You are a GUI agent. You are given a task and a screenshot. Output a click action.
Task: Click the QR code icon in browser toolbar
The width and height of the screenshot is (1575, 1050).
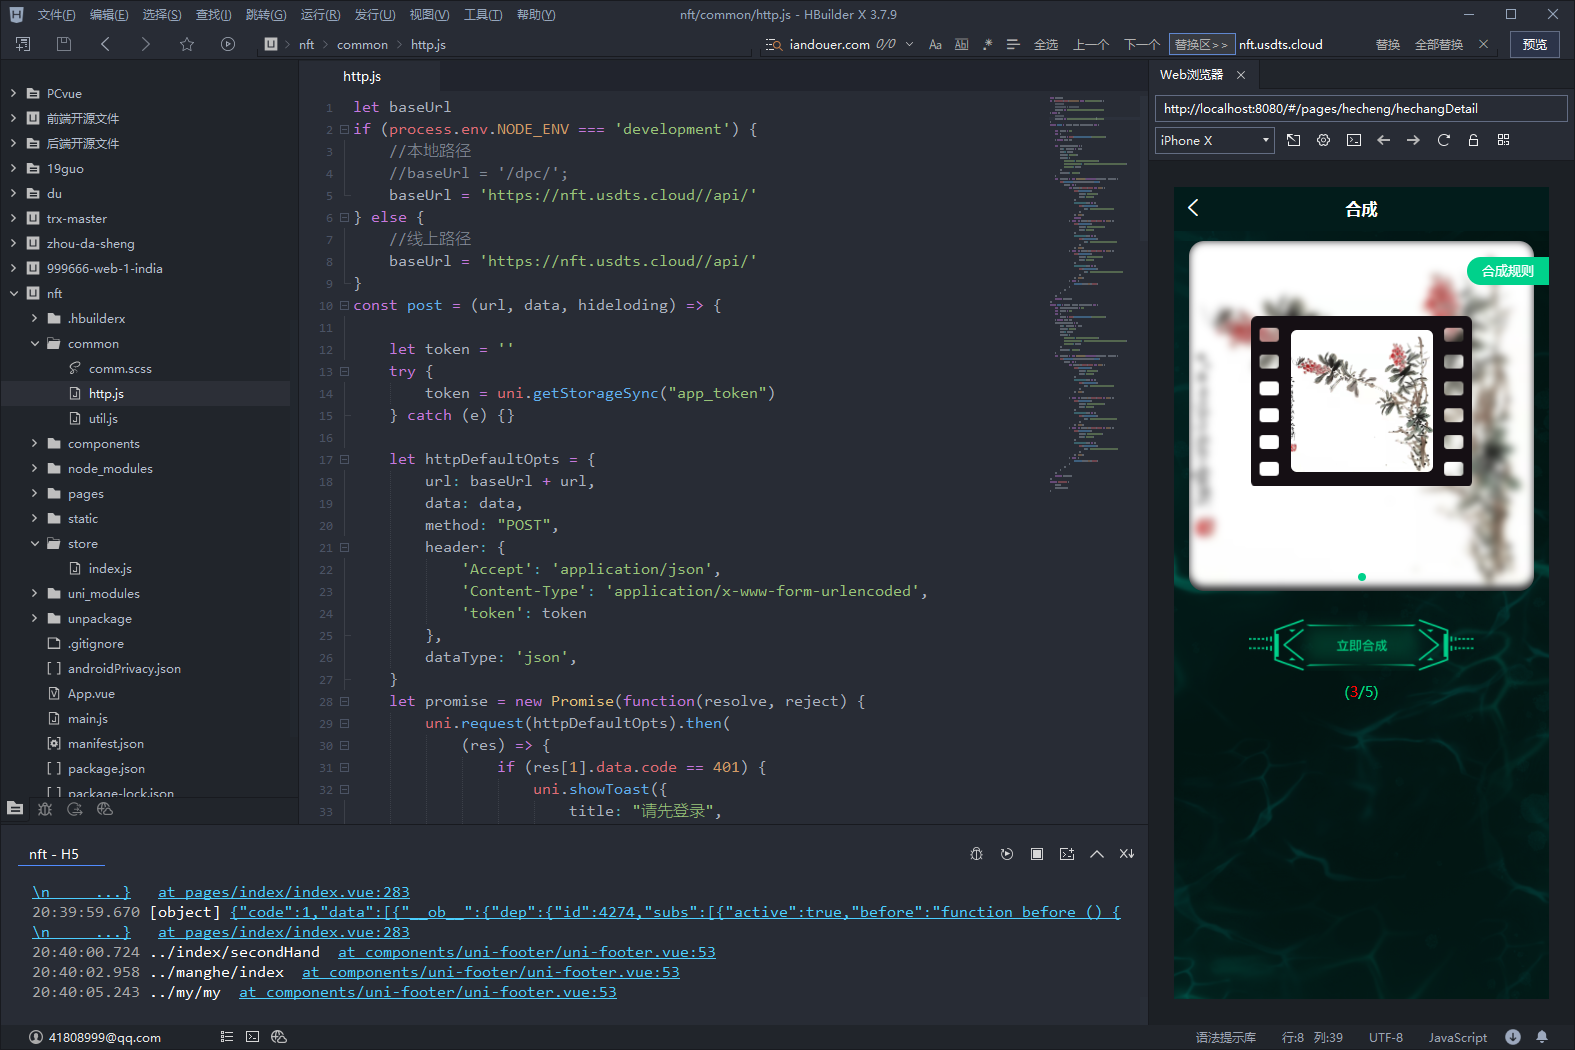1503,140
